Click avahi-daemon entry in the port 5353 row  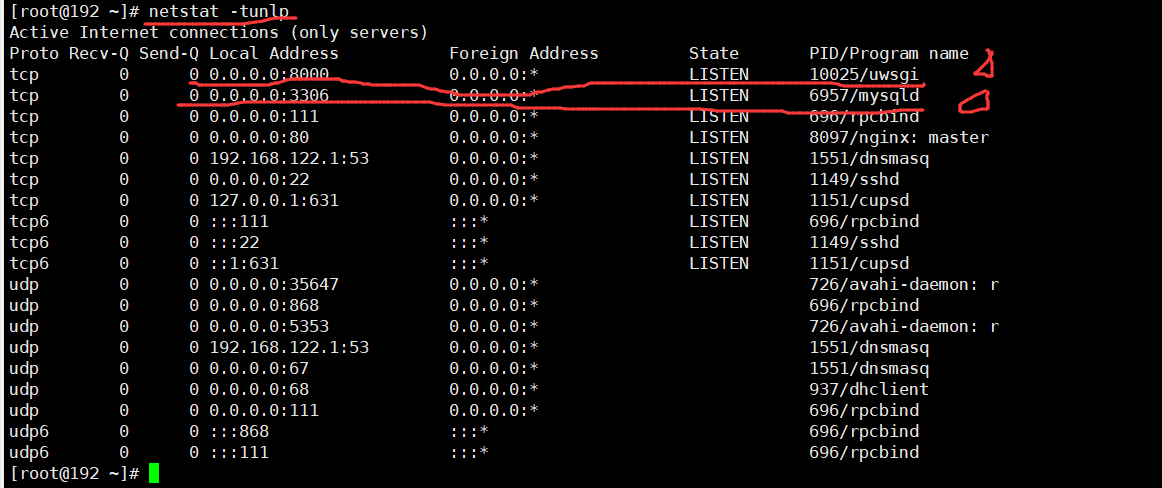point(904,326)
